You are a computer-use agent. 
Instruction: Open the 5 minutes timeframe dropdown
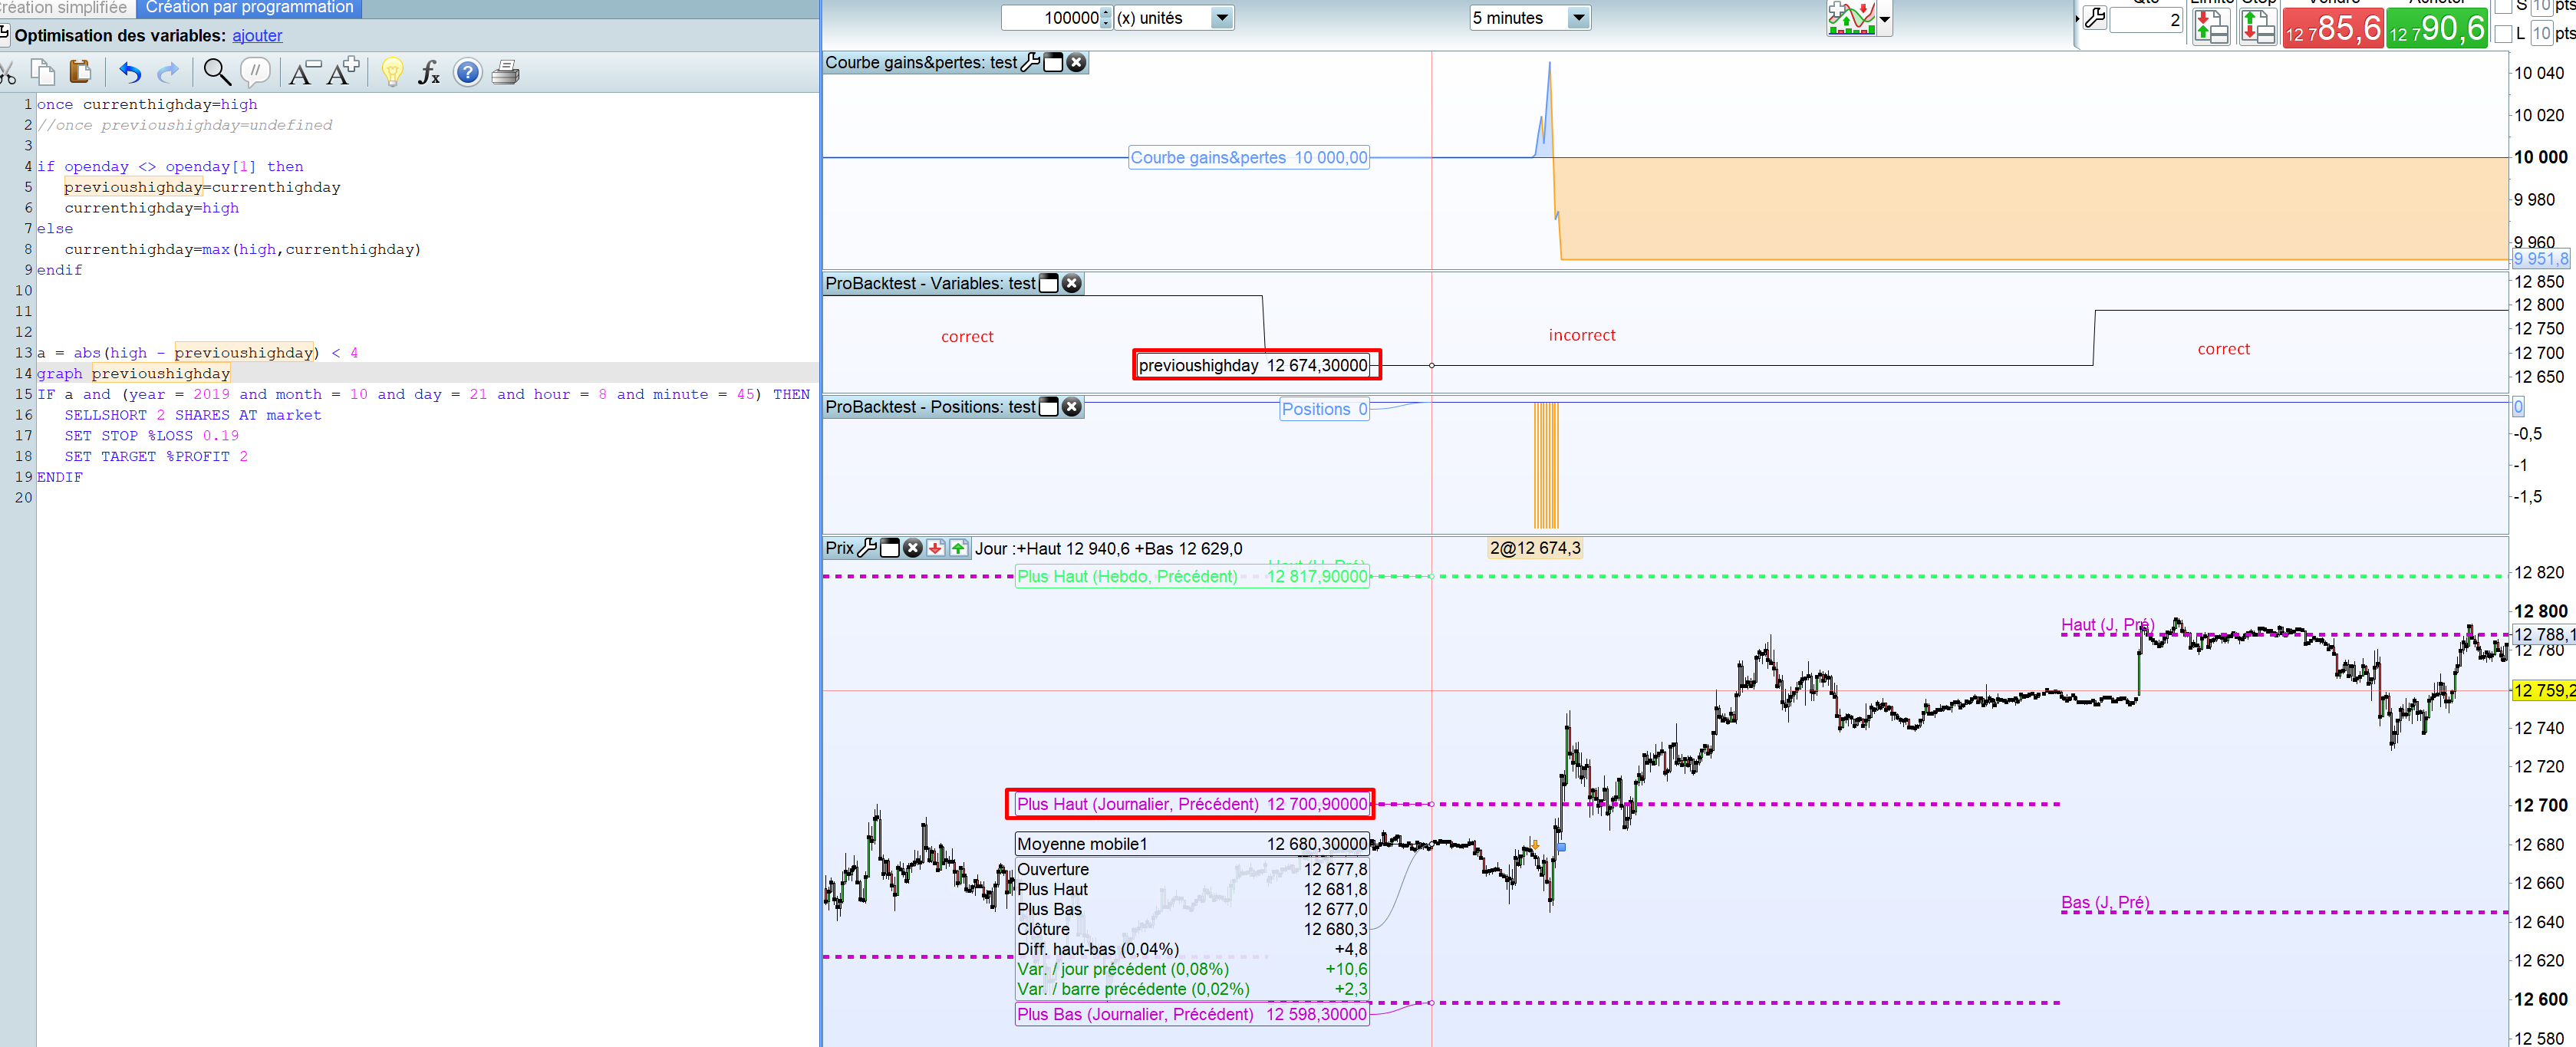pos(1578,18)
